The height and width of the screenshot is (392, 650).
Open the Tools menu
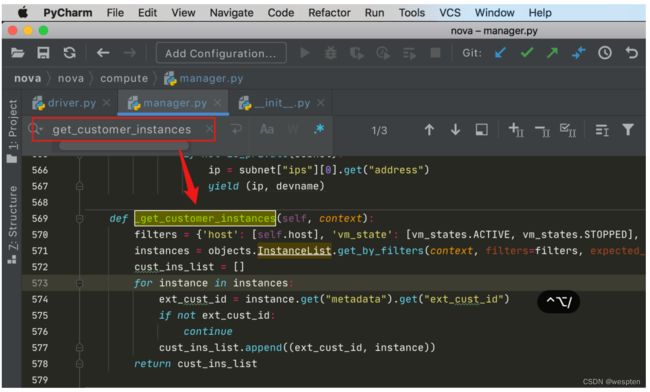point(412,13)
